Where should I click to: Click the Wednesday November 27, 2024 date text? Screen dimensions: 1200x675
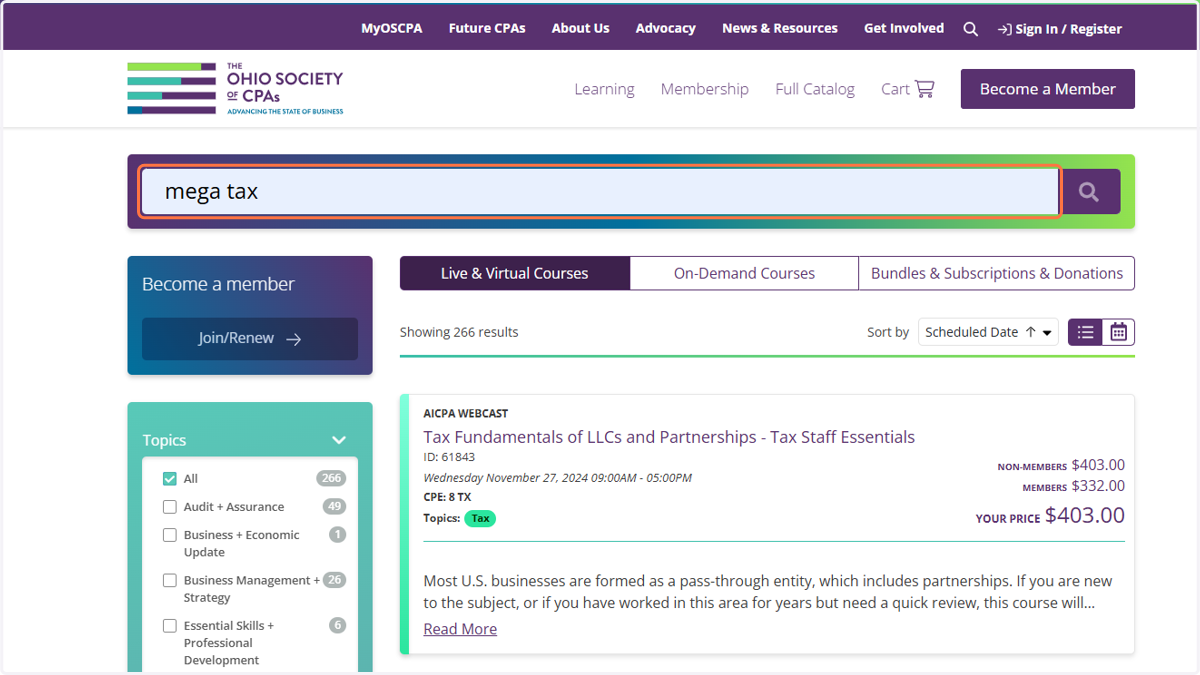pos(557,478)
